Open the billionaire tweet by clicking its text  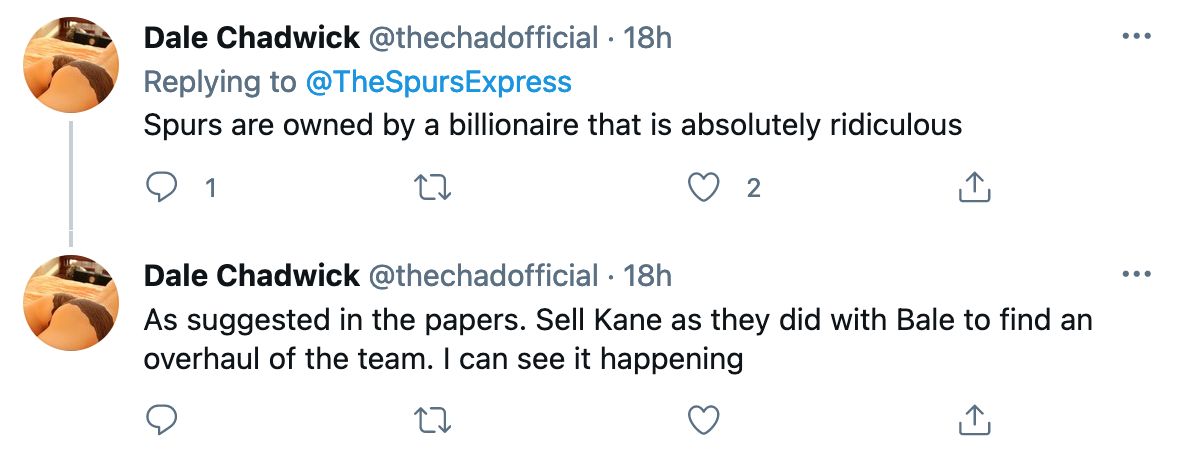552,125
